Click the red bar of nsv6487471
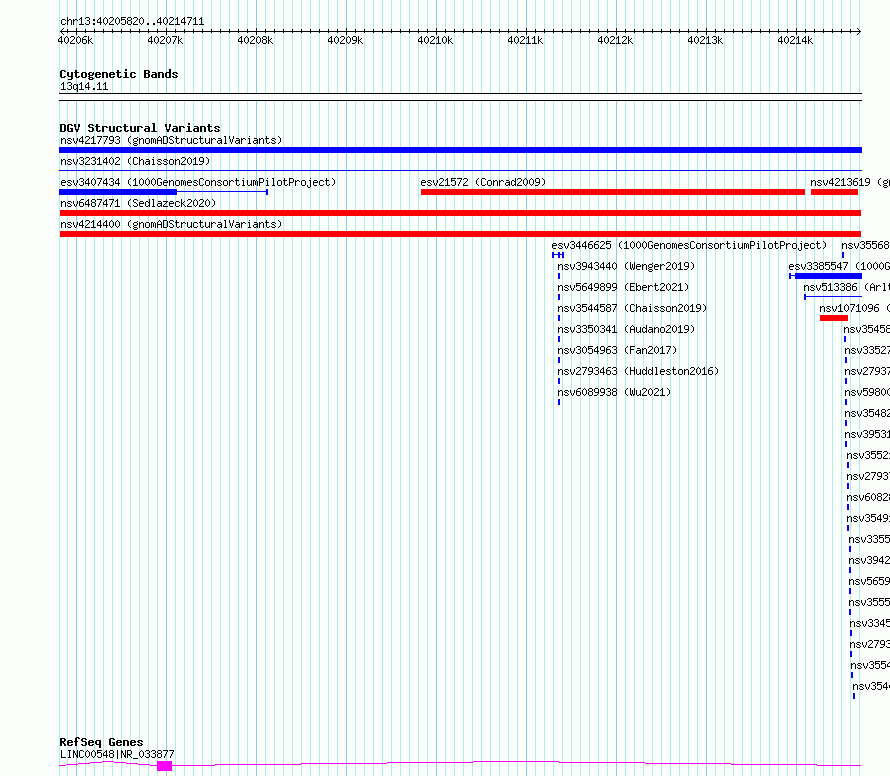Screen dimensions: 890x776 point(460,213)
